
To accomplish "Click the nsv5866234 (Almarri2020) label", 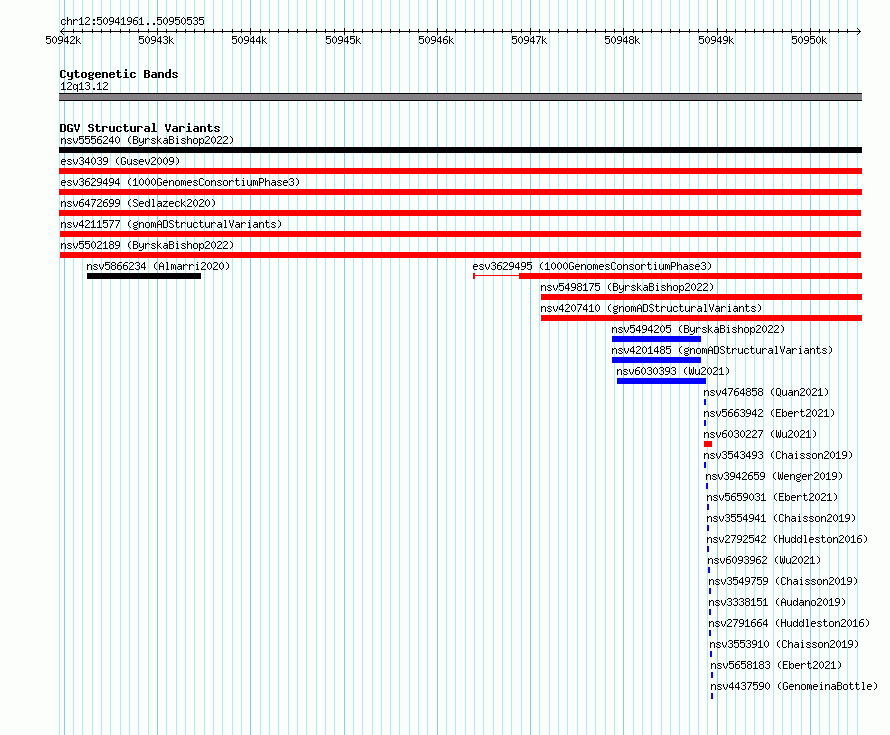I will click(x=158, y=266).
